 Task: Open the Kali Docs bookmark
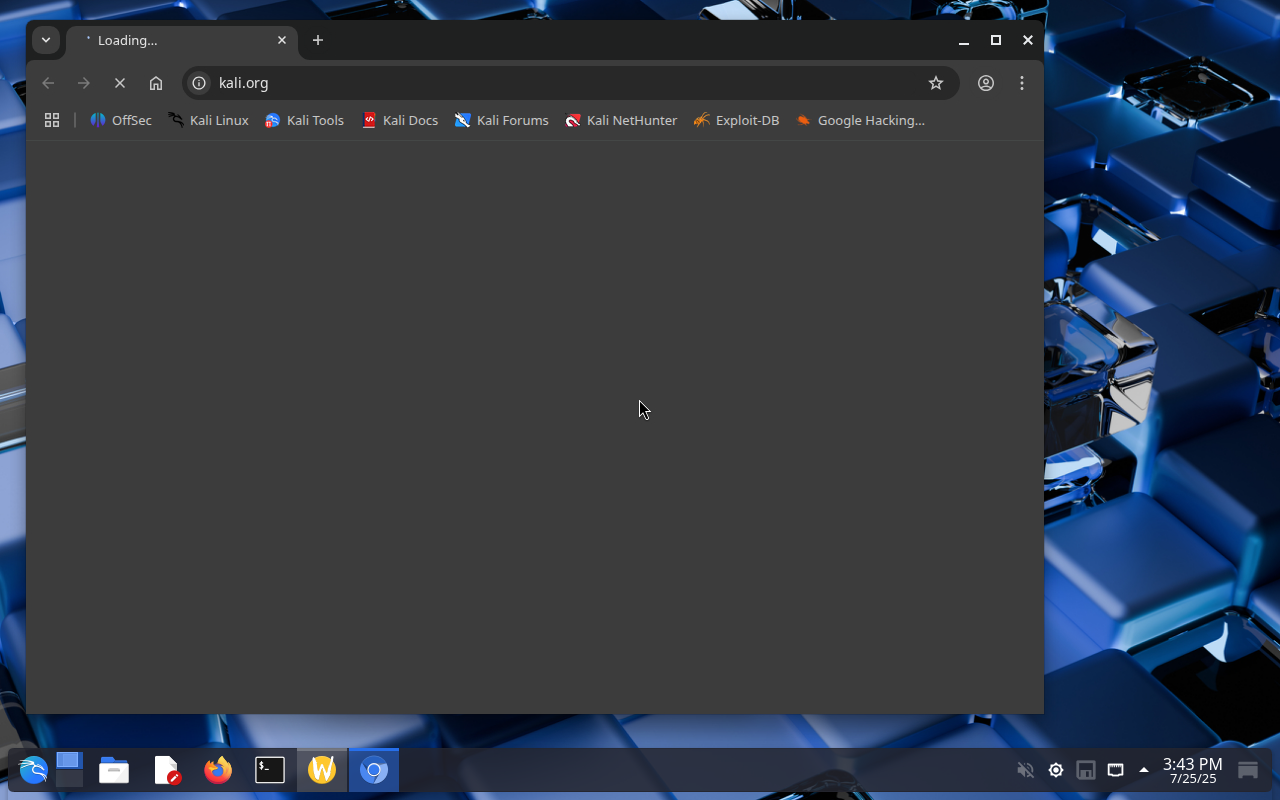pos(400,120)
